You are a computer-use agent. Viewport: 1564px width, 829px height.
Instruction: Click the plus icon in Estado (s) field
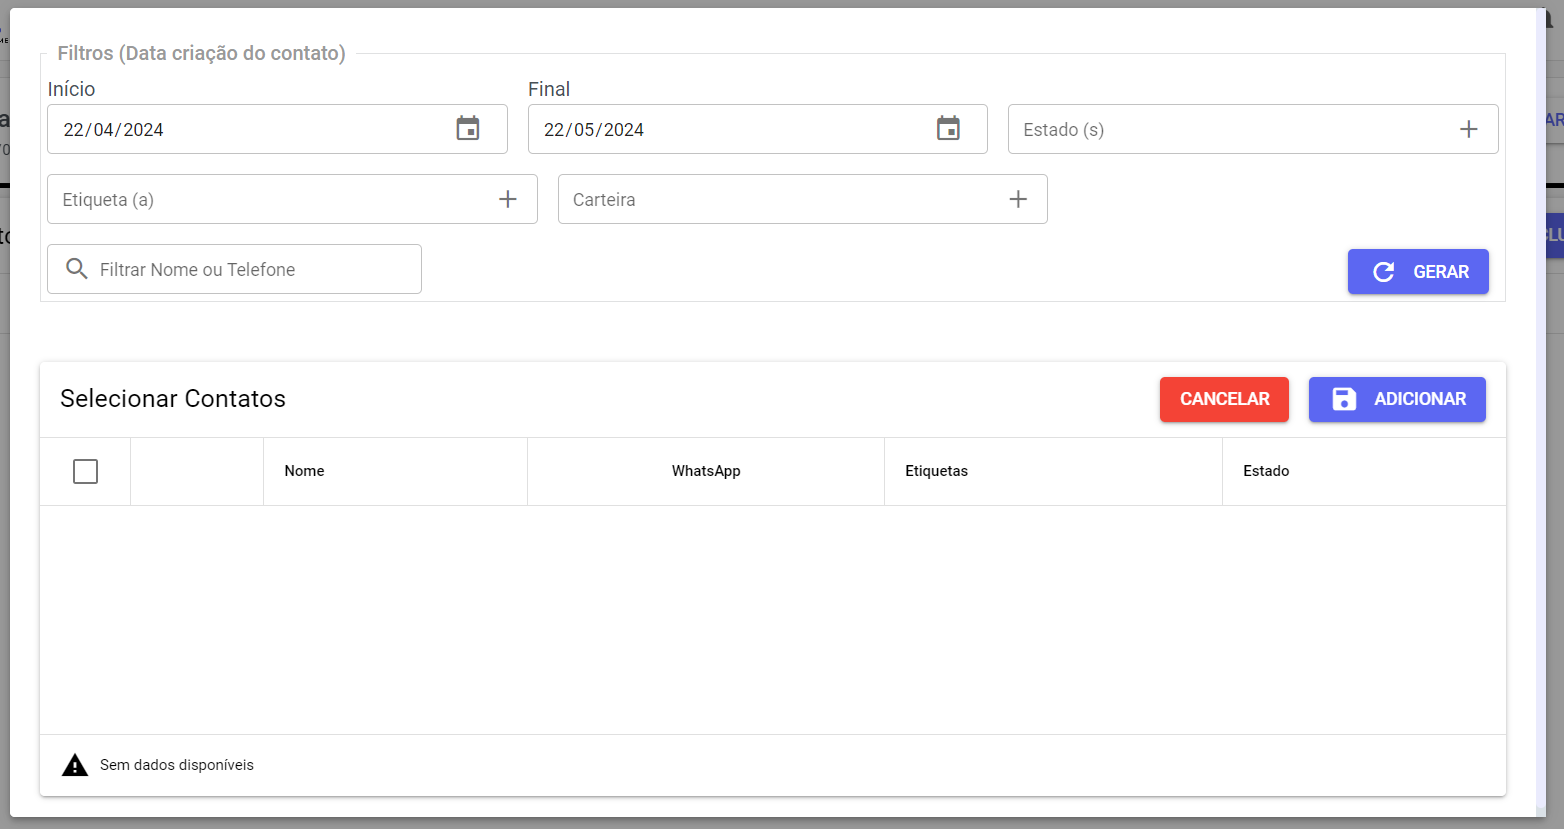point(1468,129)
